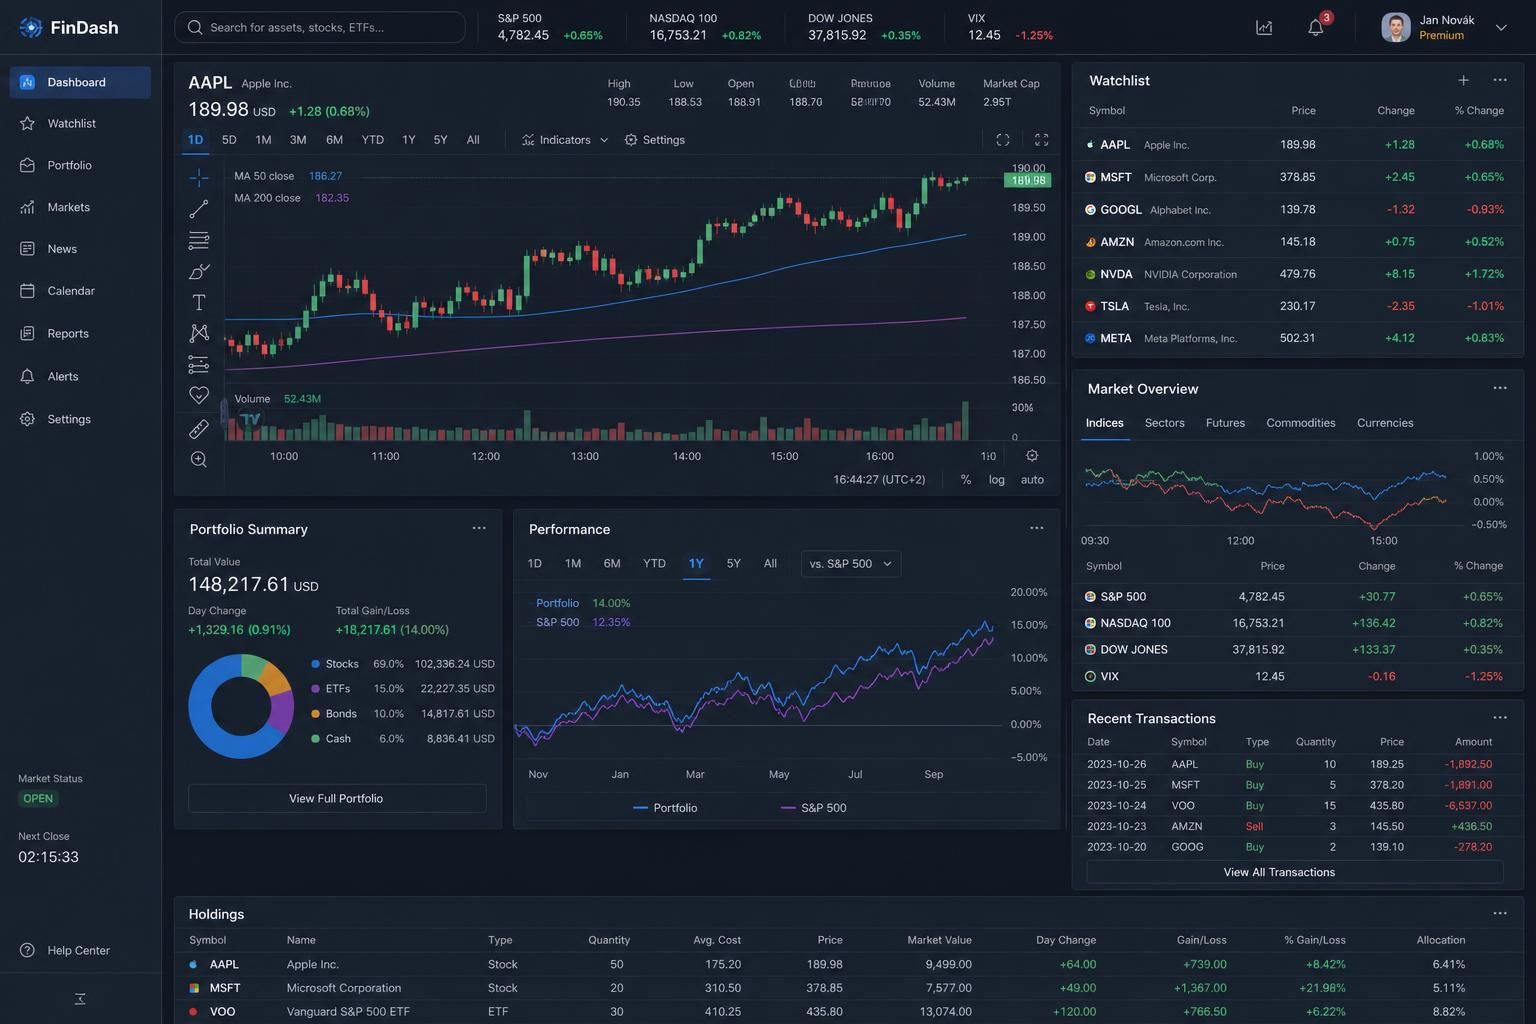The width and height of the screenshot is (1536, 1024).
Task: Select the crosshair cursor tool on the chart
Action: (x=199, y=178)
